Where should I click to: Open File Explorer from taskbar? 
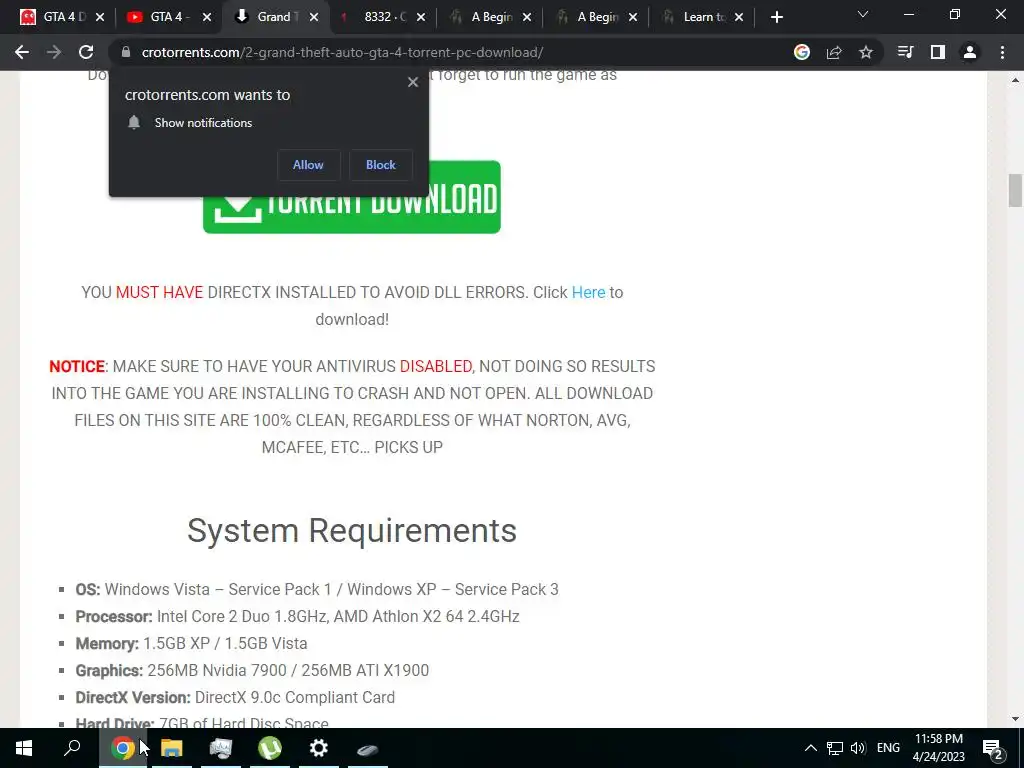172,748
